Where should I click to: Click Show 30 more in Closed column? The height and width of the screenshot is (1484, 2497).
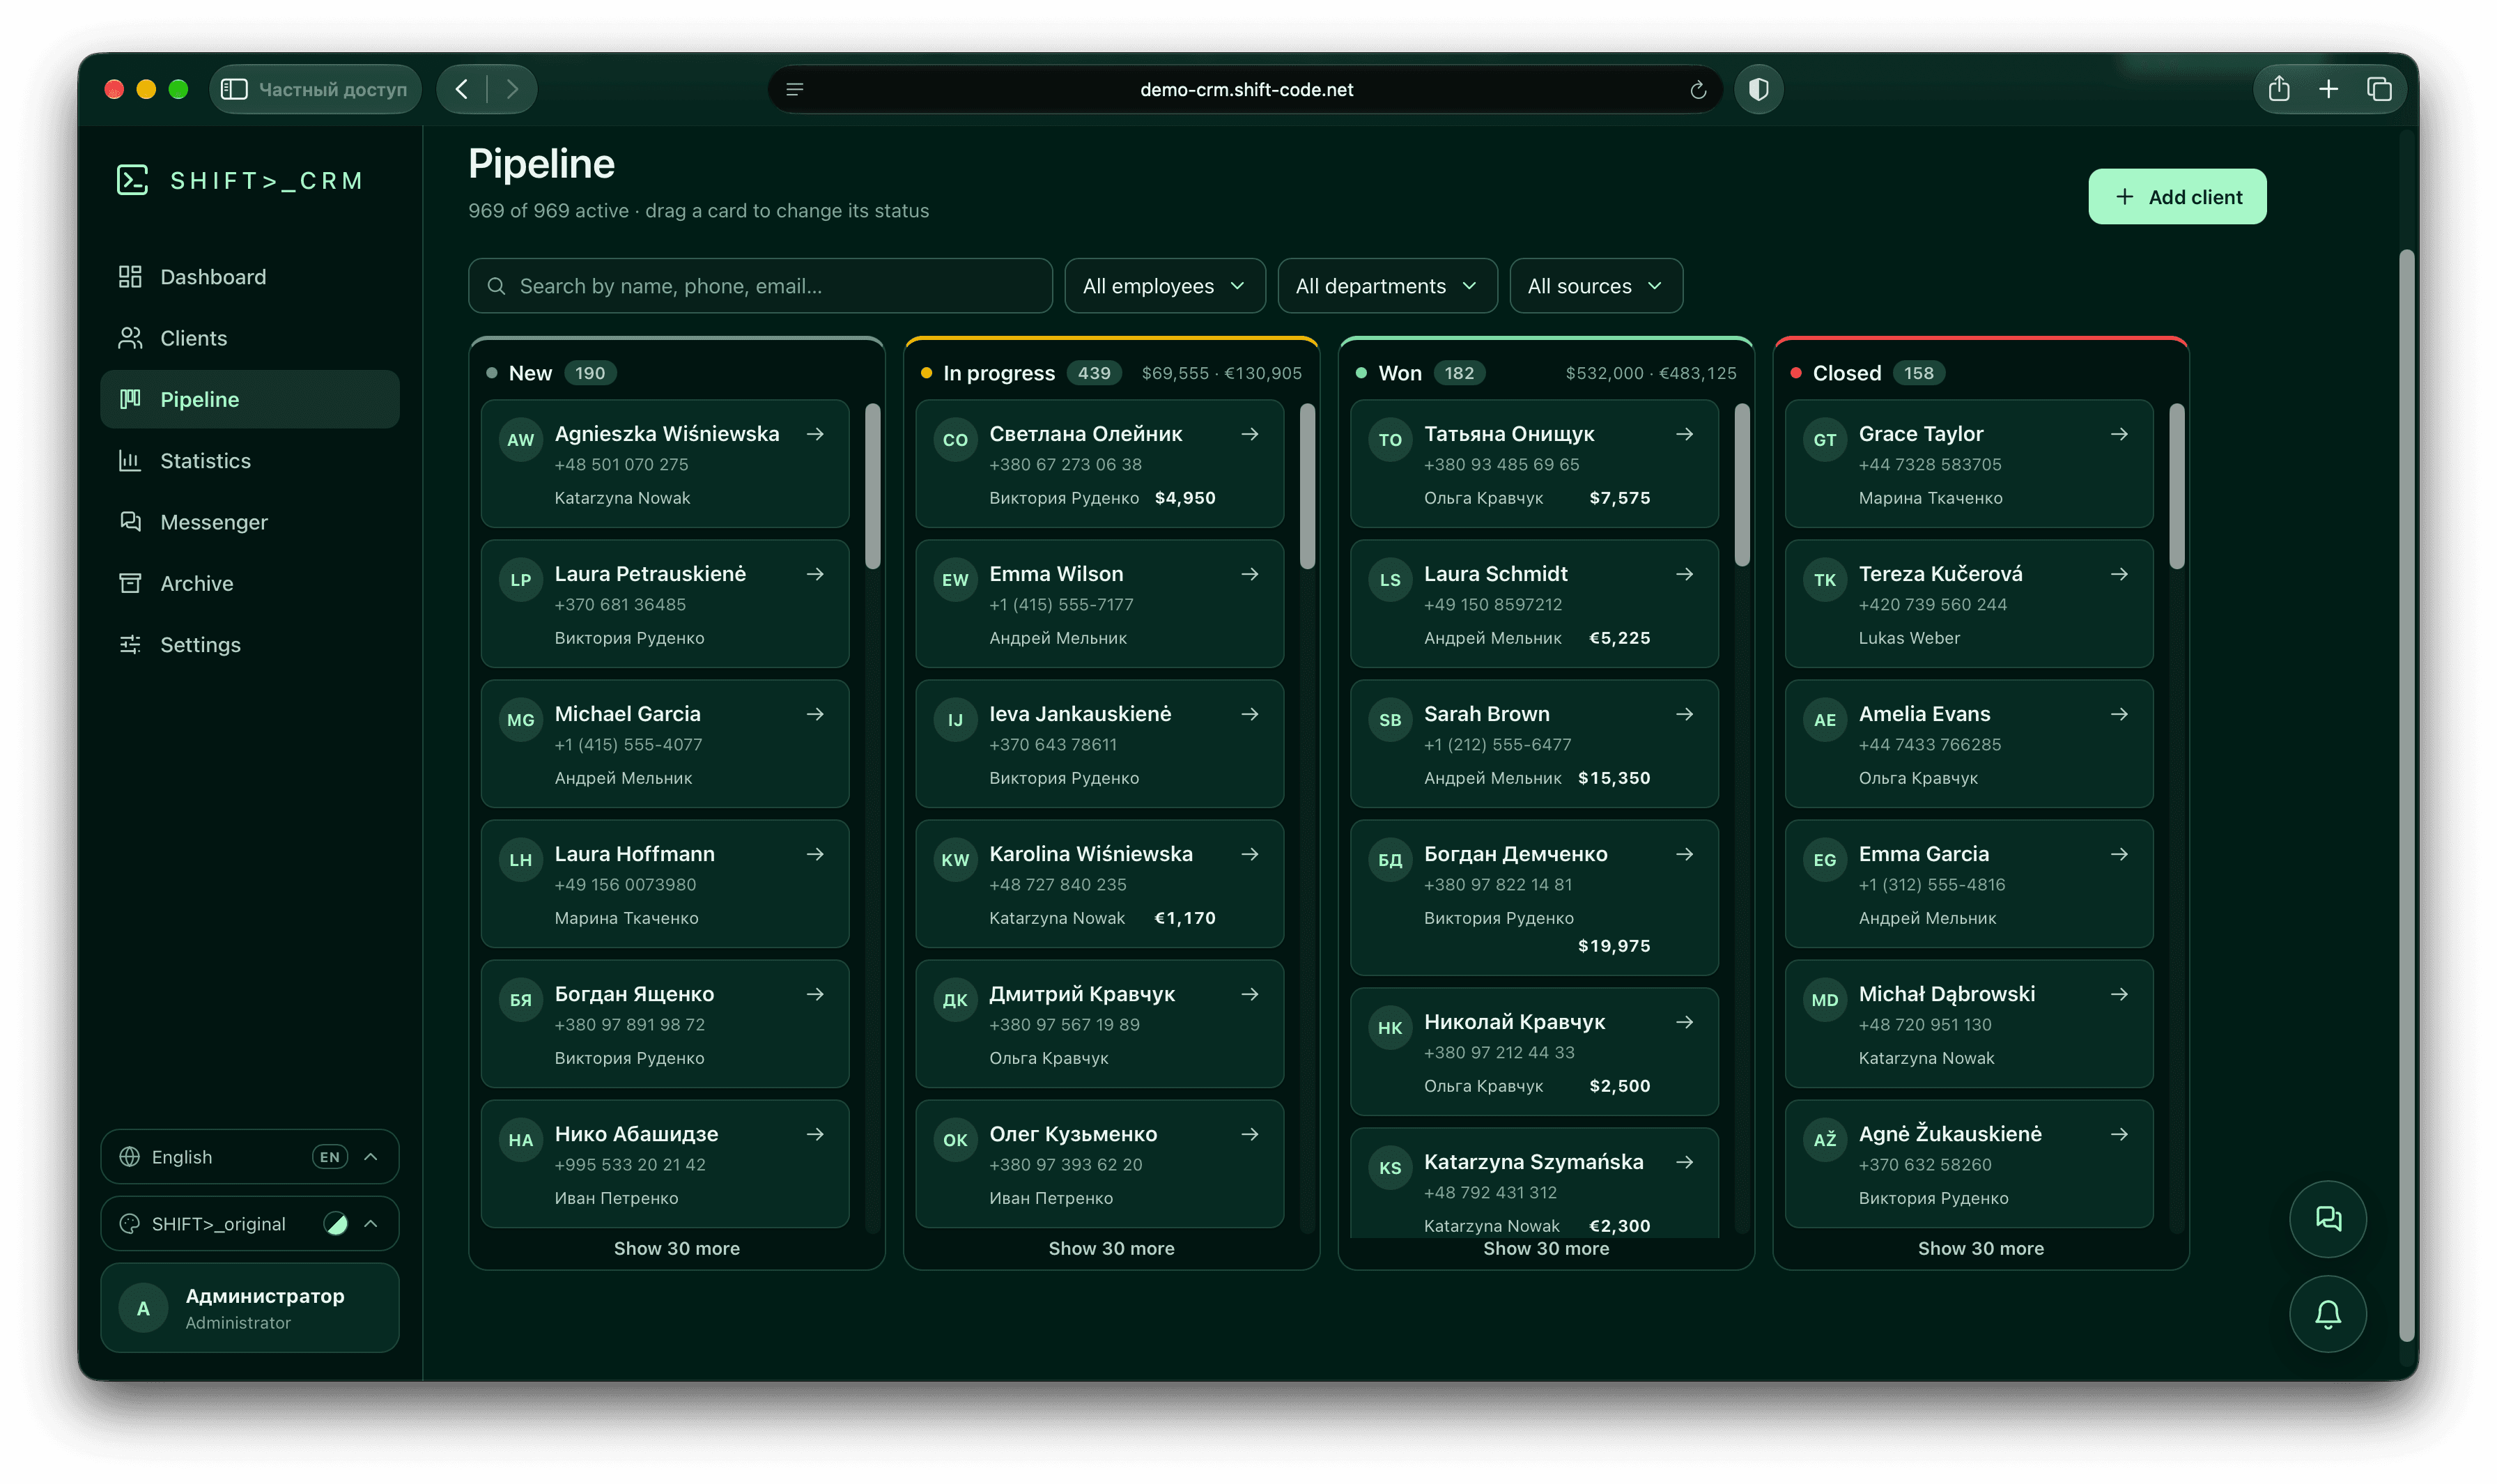pos(1980,1249)
